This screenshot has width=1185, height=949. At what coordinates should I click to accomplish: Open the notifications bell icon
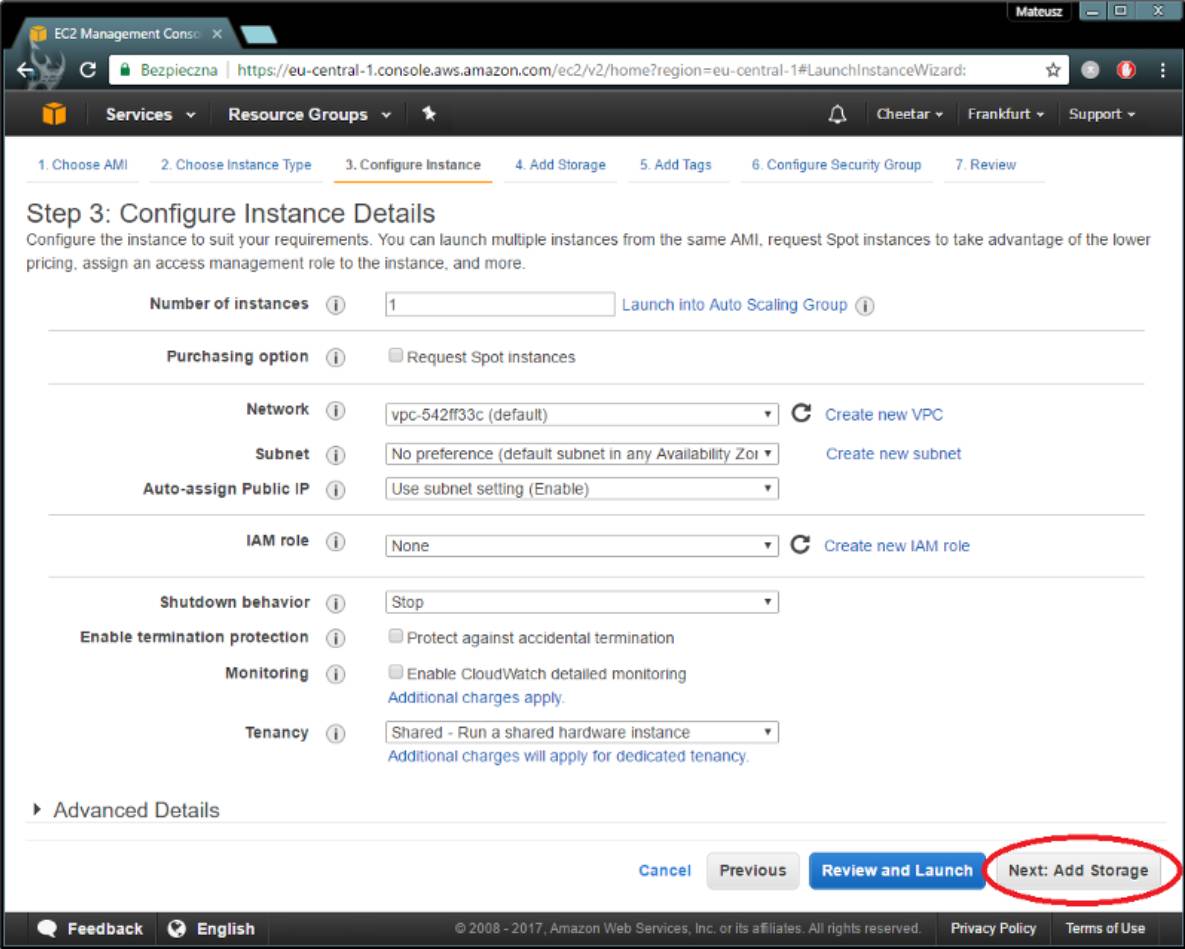tap(837, 114)
